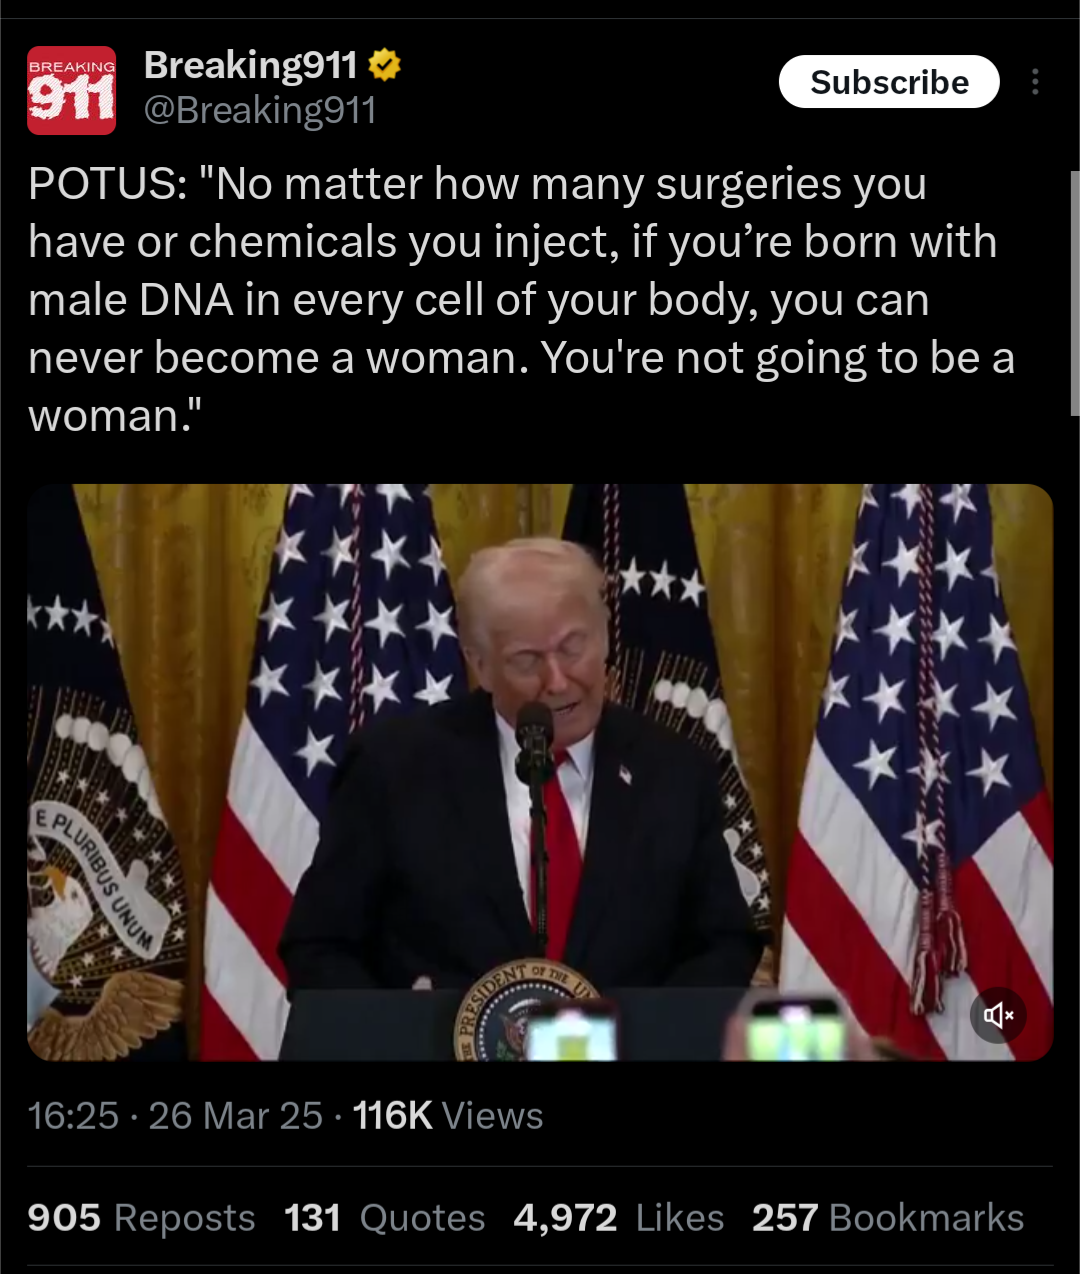View the 905 Reposts list
This screenshot has height=1274, width=1080.
click(141, 1218)
